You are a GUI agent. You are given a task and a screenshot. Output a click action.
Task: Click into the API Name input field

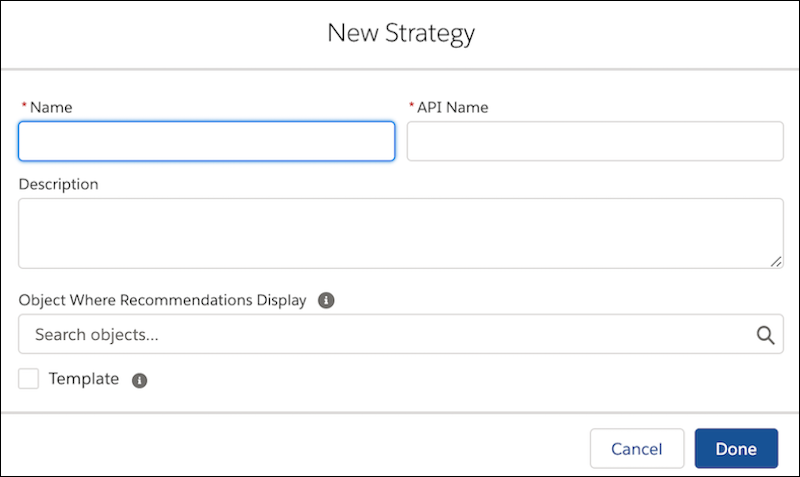point(595,141)
